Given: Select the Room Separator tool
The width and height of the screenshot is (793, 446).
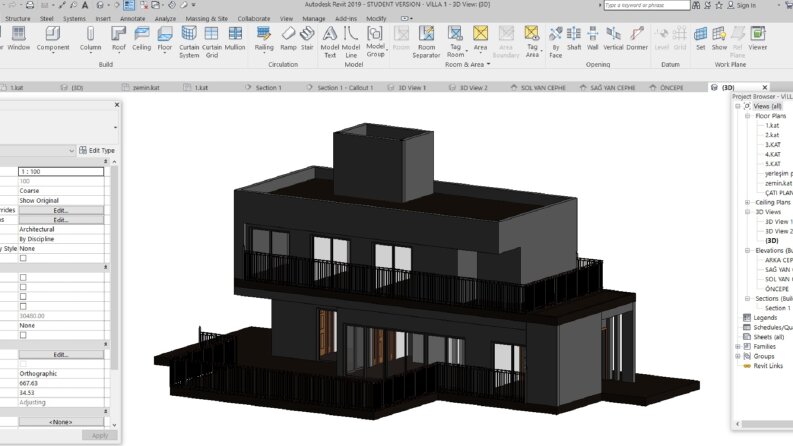Looking at the screenshot, I should pos(426,42).
